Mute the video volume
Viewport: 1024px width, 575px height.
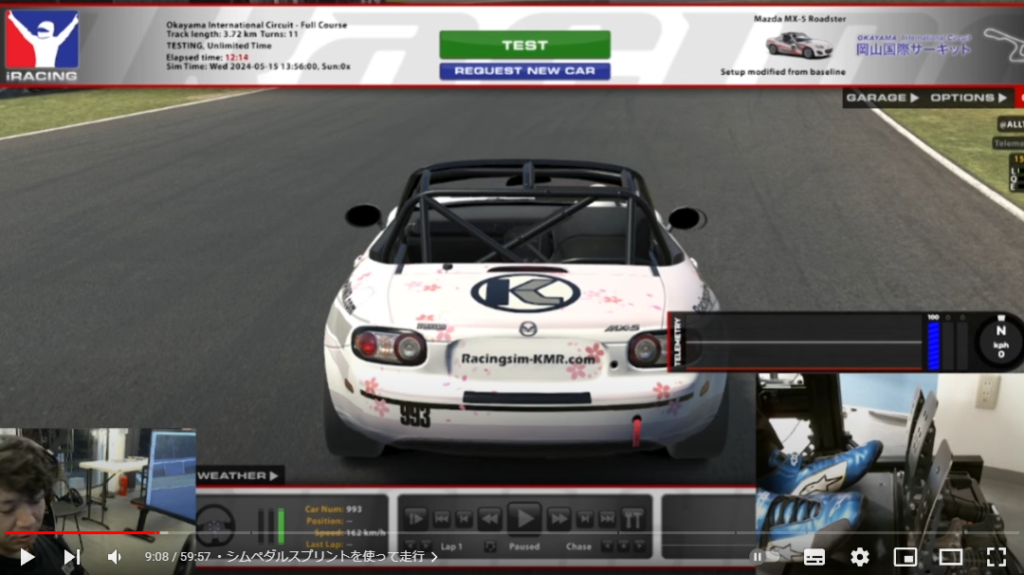tap(115, 557)
